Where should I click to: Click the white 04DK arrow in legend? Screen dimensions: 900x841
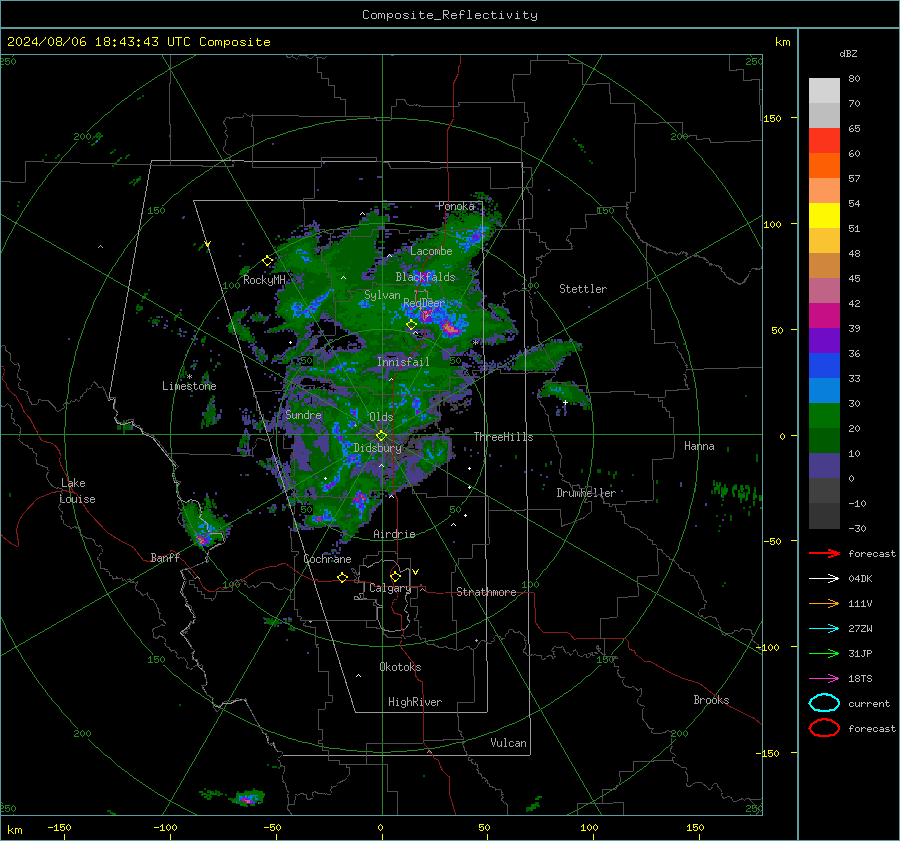tap(824, 578)
